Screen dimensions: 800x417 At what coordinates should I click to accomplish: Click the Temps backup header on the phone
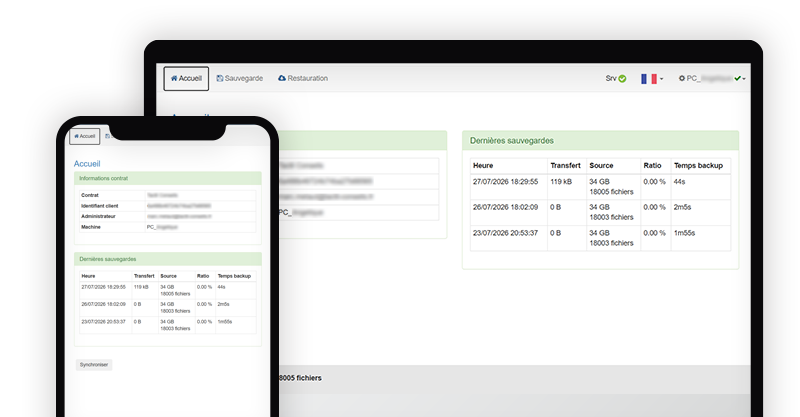tap(234, 276)
